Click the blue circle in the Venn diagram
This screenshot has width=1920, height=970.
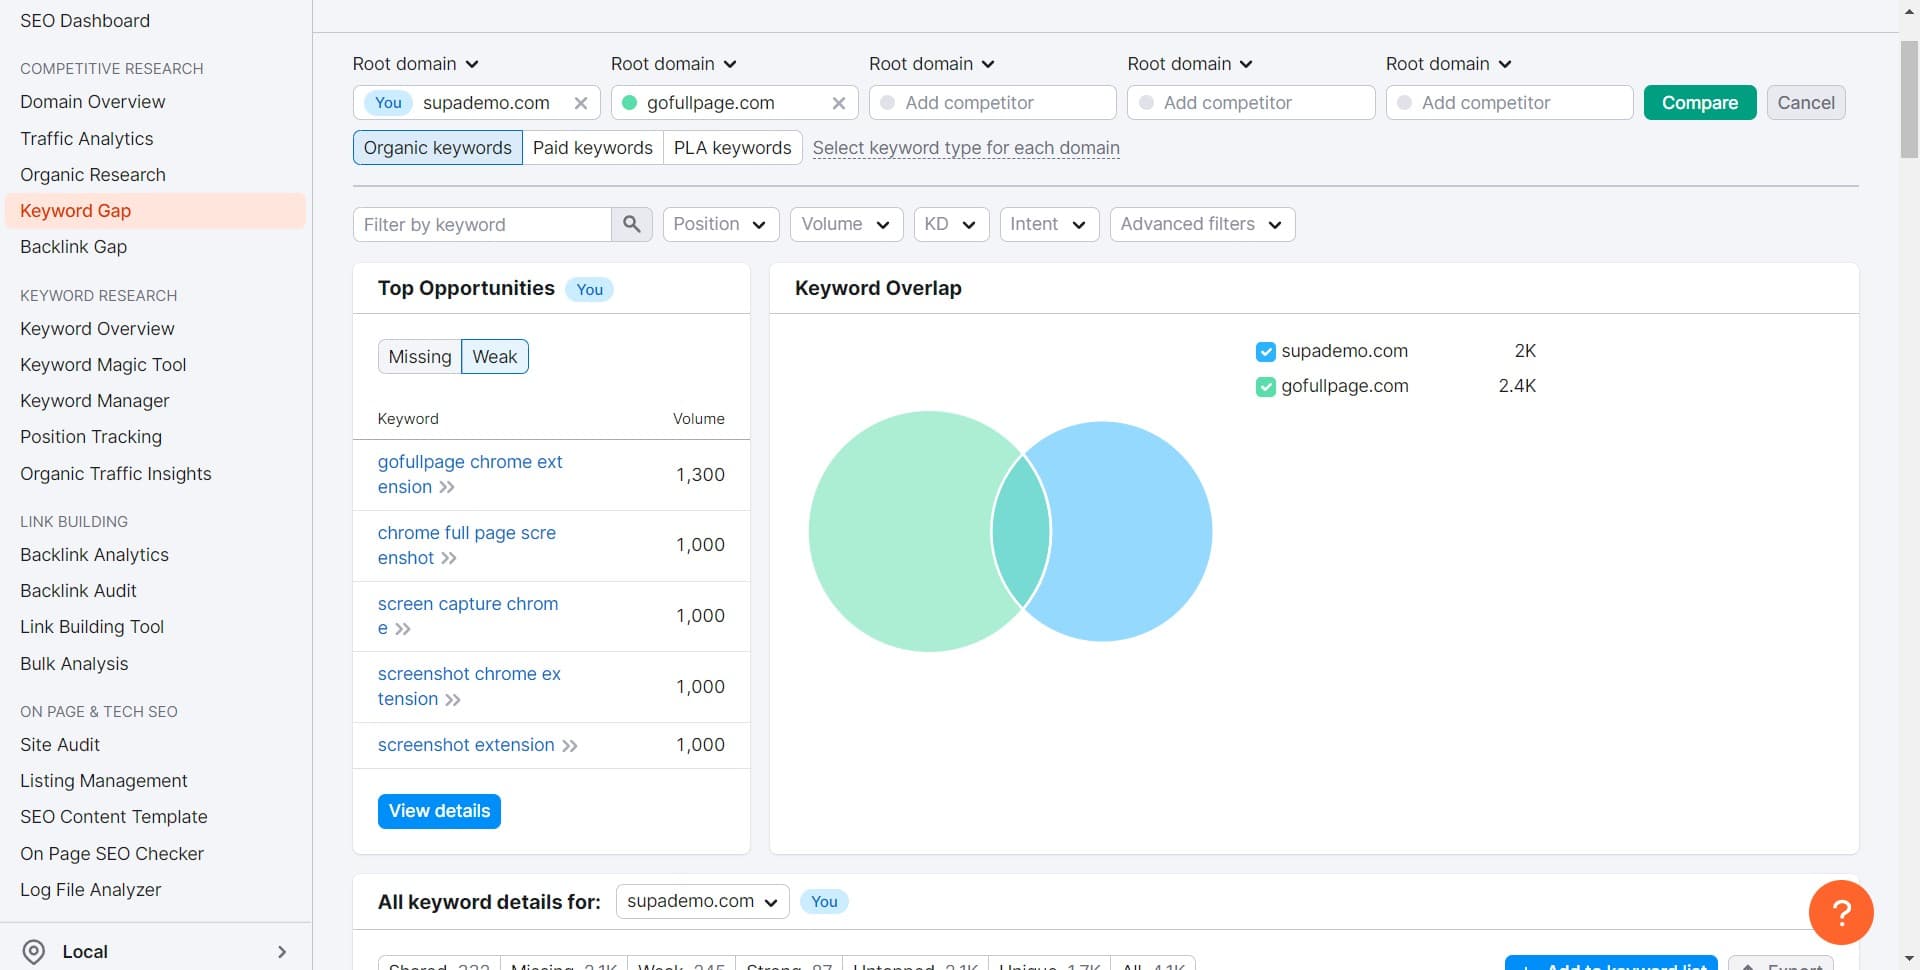tap(1130, 531)
